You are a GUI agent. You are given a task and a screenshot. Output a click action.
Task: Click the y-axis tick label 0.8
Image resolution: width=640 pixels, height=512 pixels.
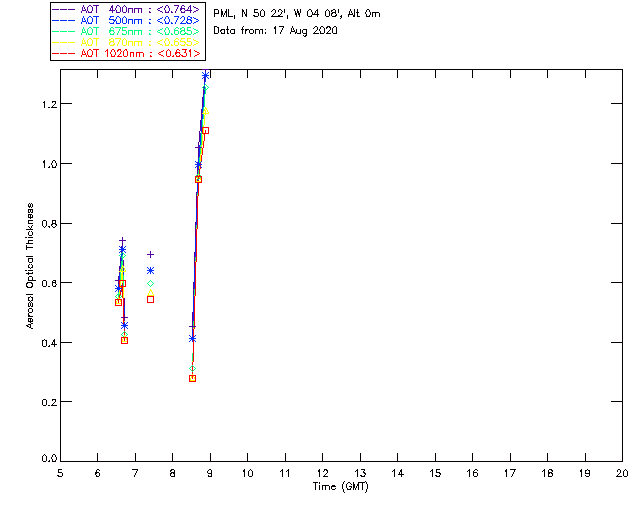pyautogui.click(x=49, y=224)
